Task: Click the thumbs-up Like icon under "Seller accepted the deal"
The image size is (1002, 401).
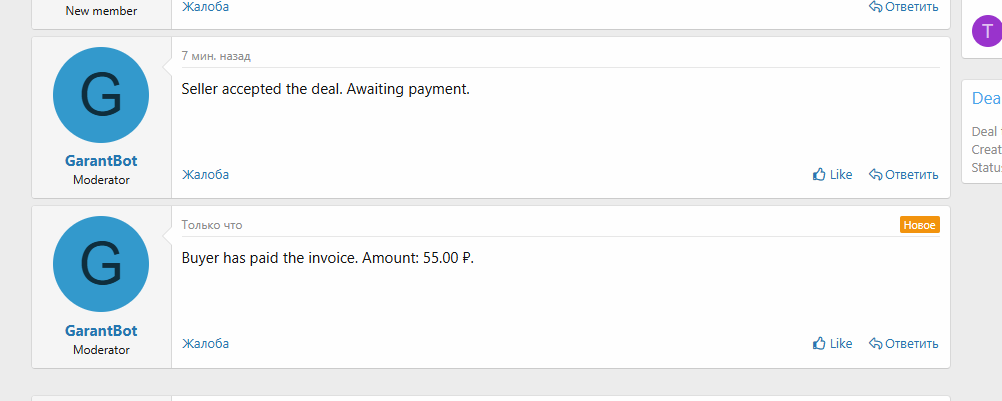Action: pyautogui.click(x=819, y=175)
